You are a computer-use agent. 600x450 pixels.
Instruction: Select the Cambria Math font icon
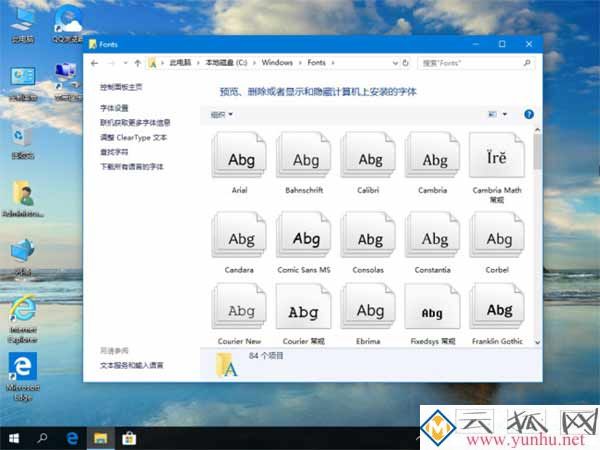[x=497, y=155]
